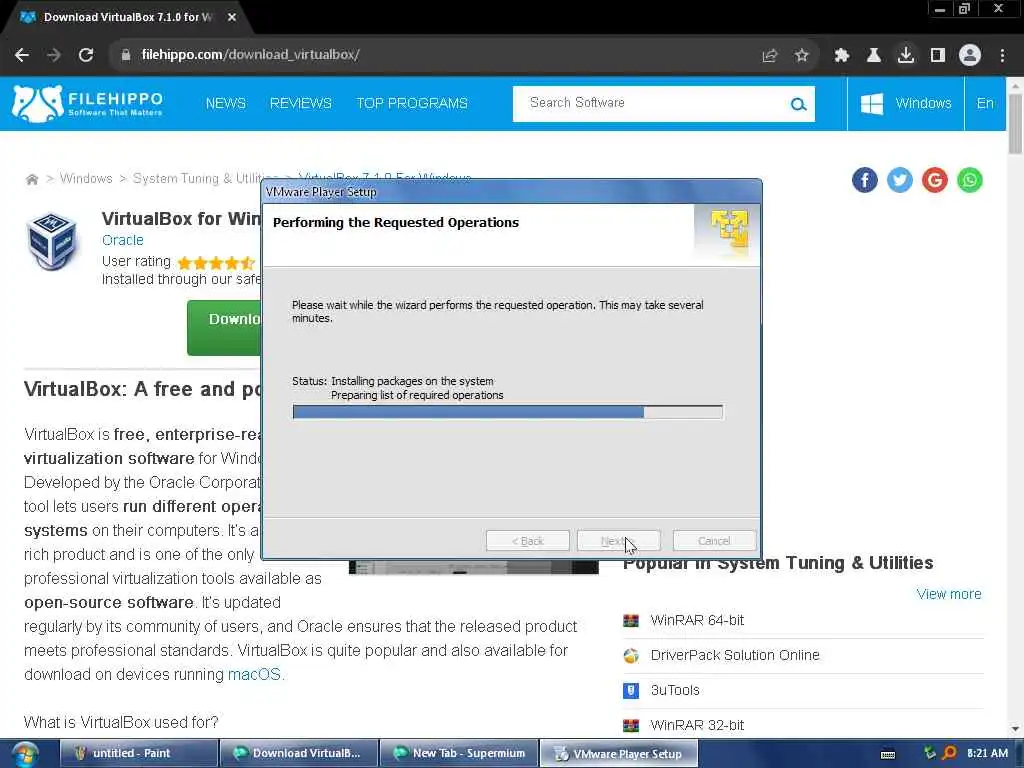Switch to Download VirtualB... taskbar item
Viewport: 1024px width, 768px height.
click(x=299, y=754)
